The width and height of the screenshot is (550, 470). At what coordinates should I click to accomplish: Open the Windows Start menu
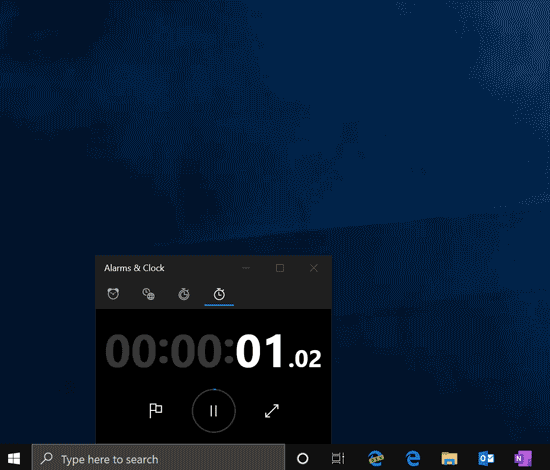[x=14, y=458]
